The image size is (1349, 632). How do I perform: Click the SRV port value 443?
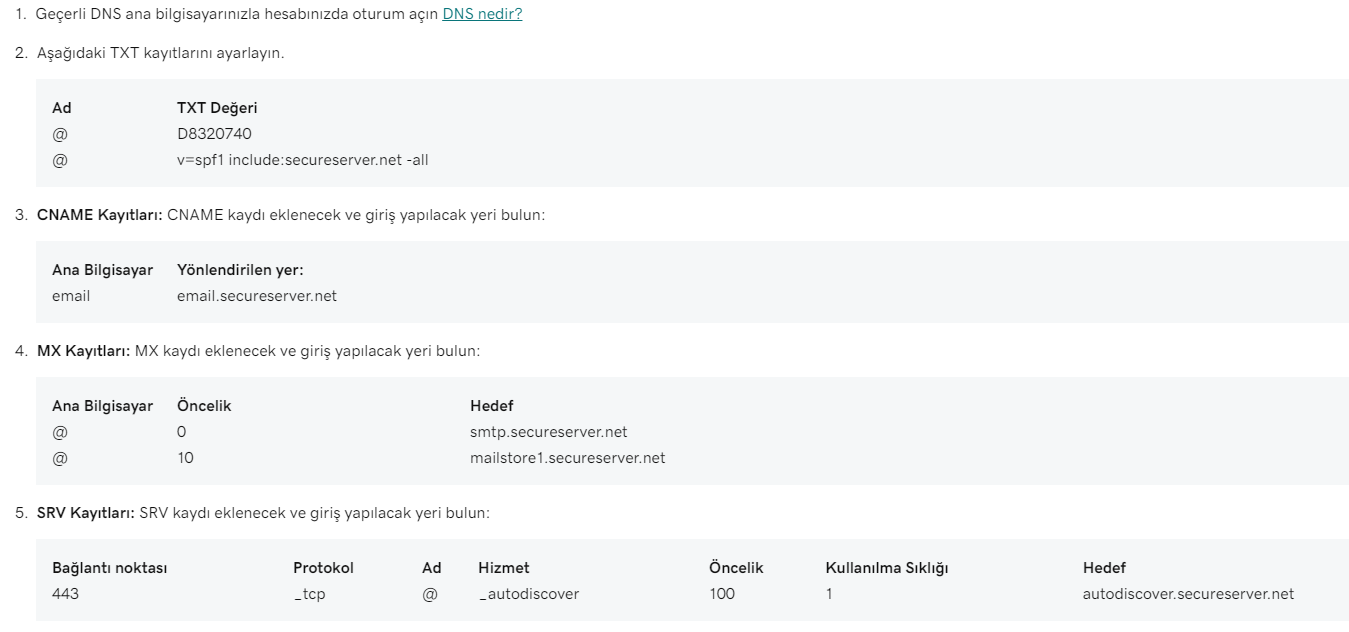click(x=65, y=594)
